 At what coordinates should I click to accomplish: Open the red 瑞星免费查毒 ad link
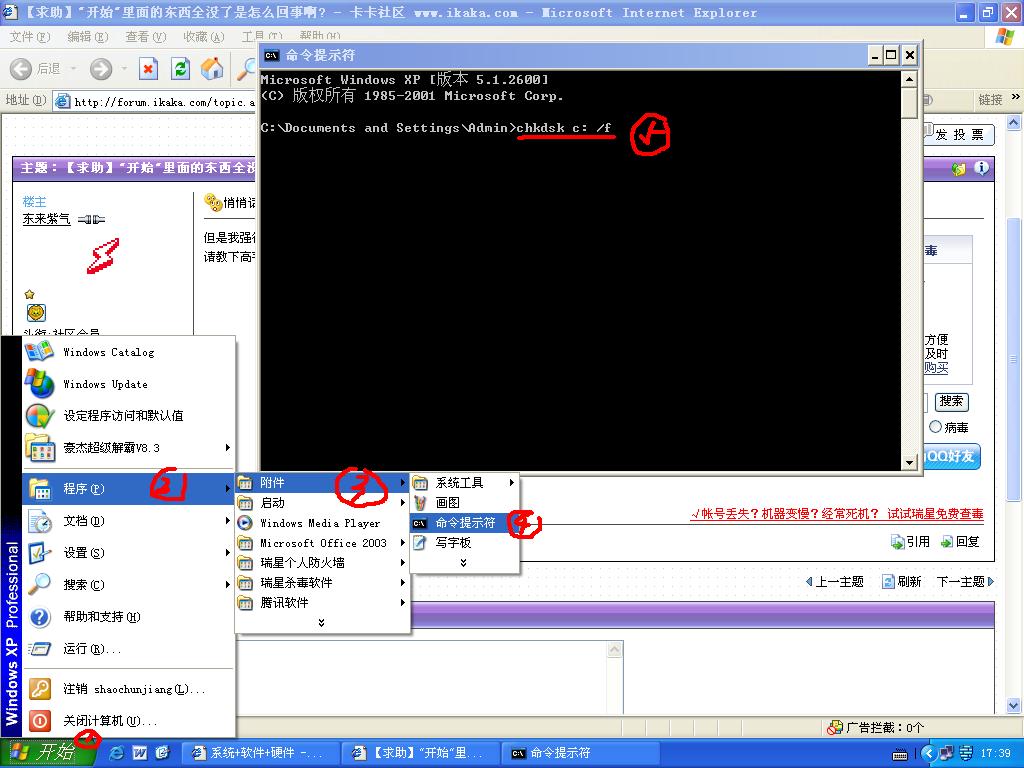point(837,514)
